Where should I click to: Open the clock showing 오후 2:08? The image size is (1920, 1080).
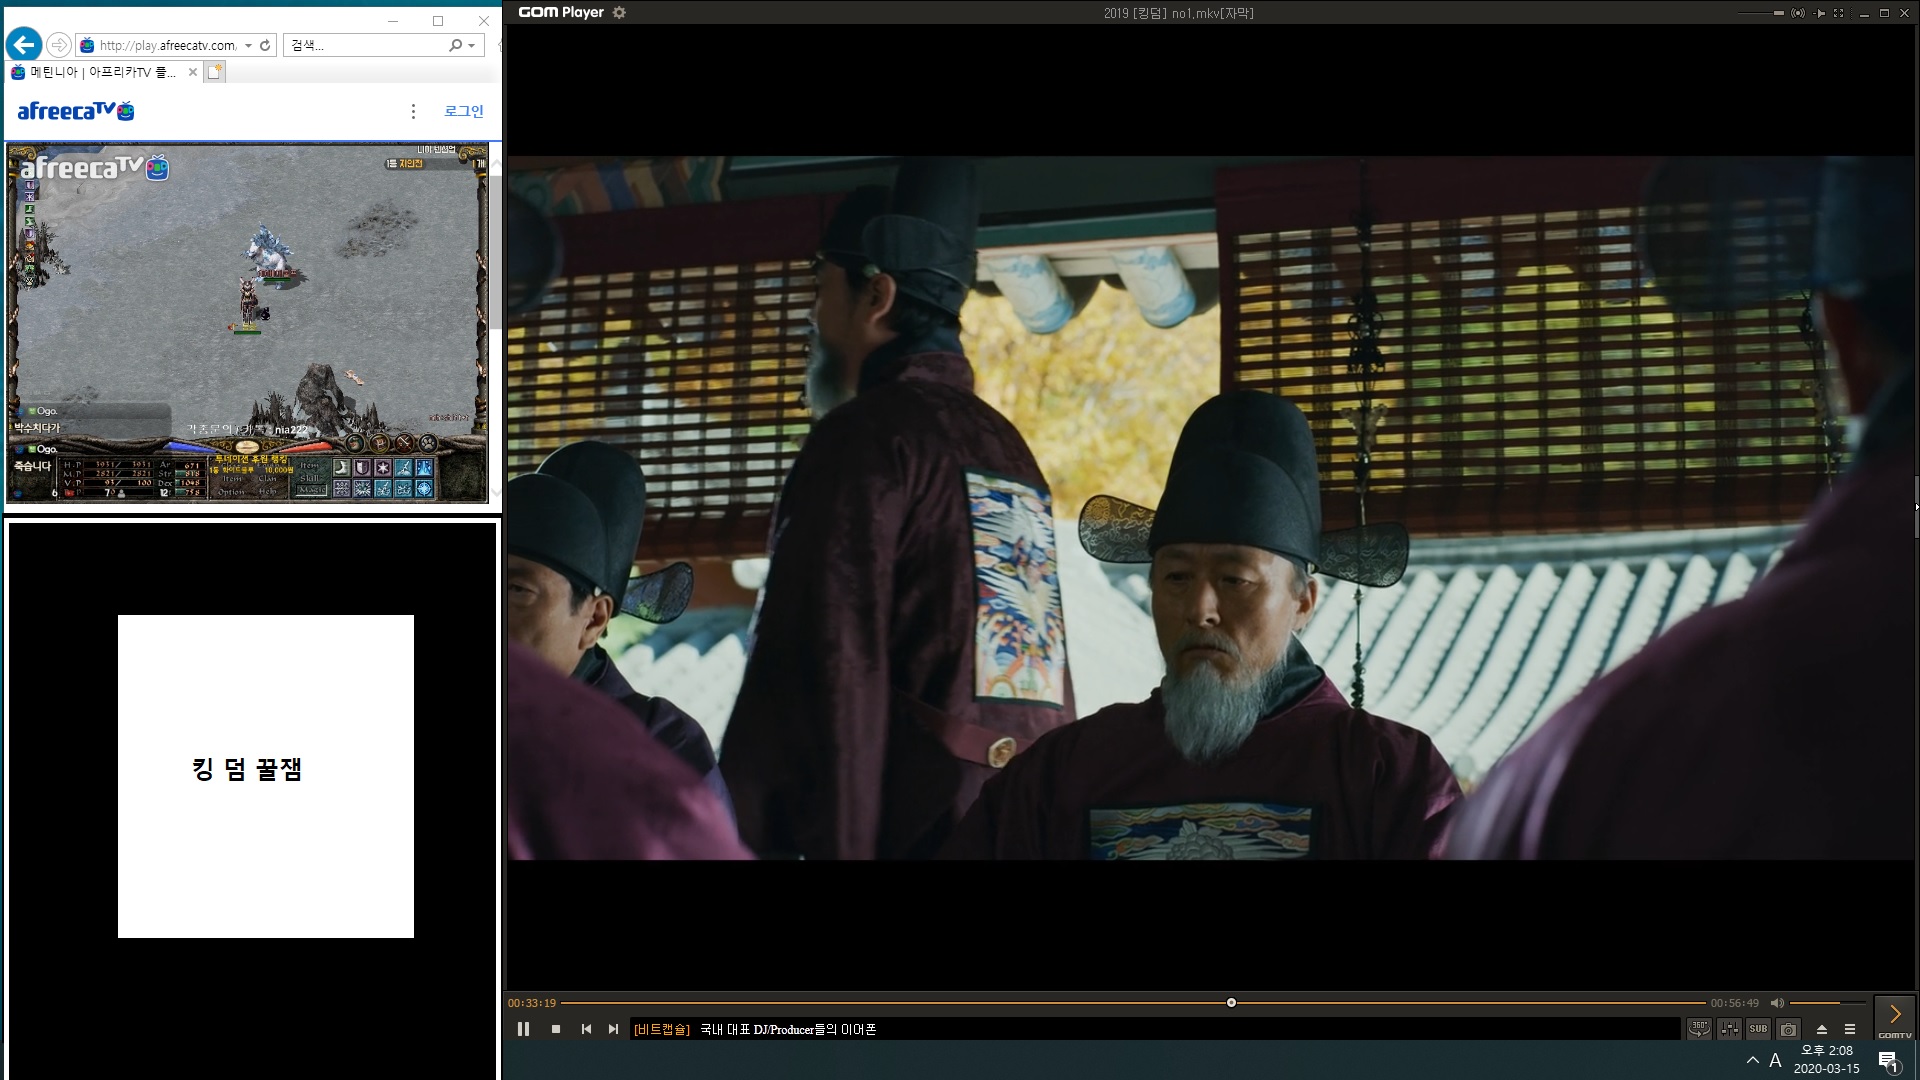pyautogui.click(x=1826, y=1060)
